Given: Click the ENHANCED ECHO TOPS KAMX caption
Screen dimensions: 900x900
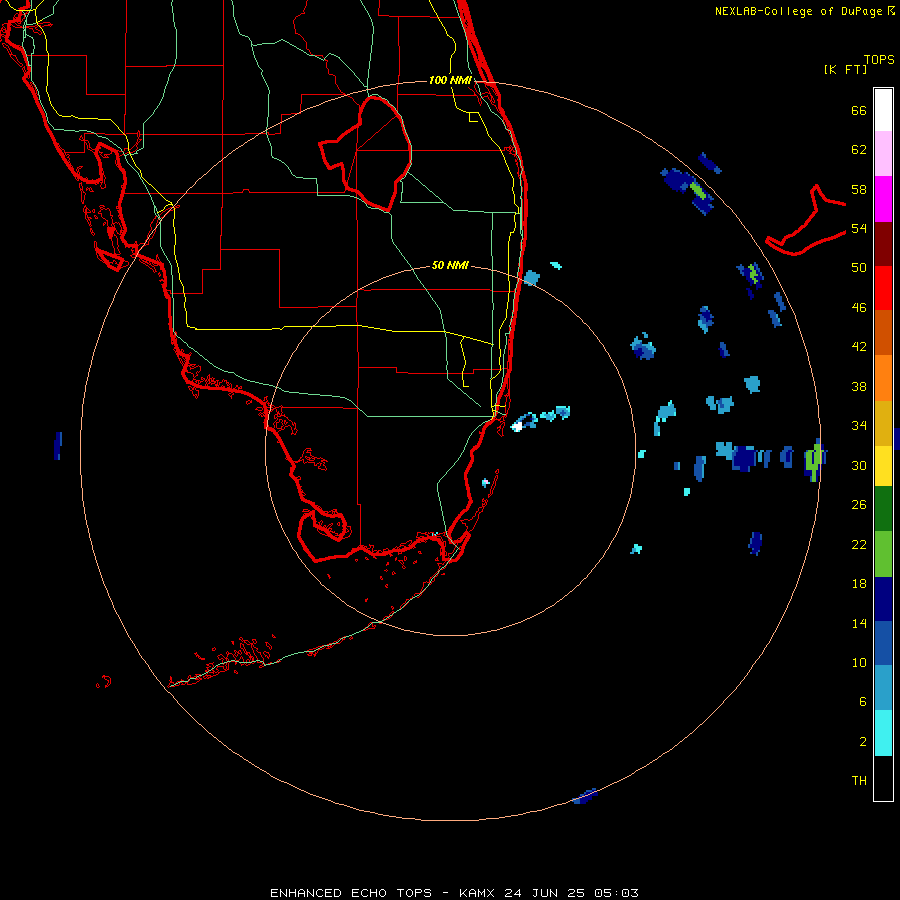Looking at the screenshot, I should click(x=454, y=893).
